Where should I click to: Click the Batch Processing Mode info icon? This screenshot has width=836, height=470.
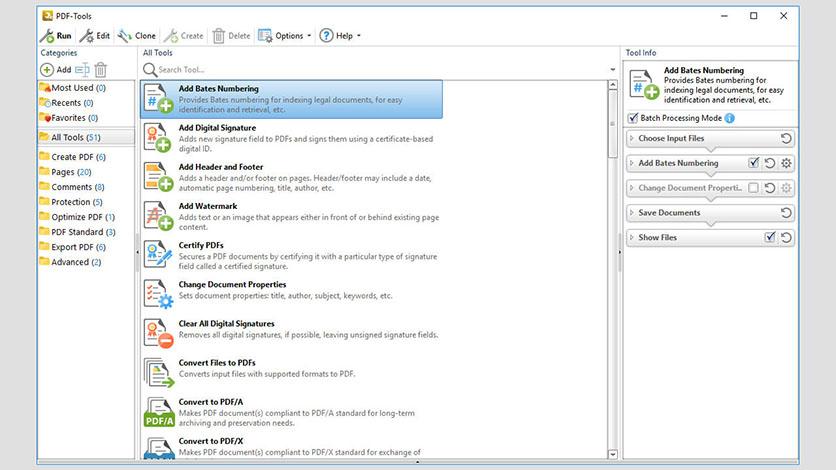click(x=729, y=118)
